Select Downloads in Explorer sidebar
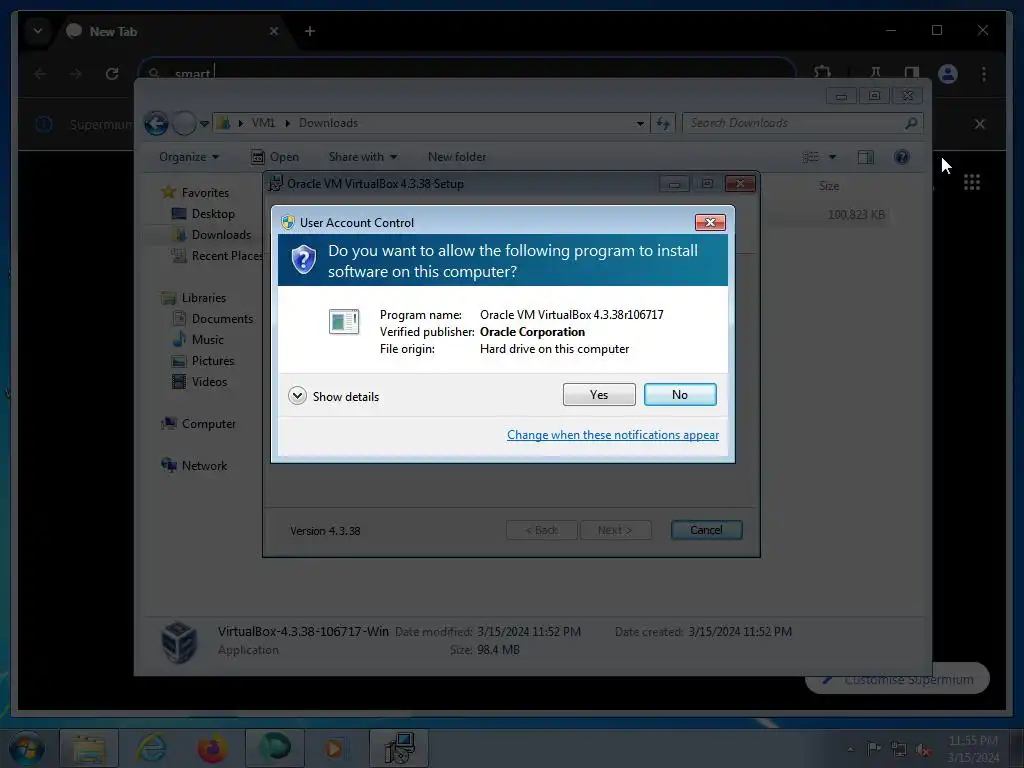Image resolution: width=1024 pixels, height=768 pixels. tap(211, 234)
